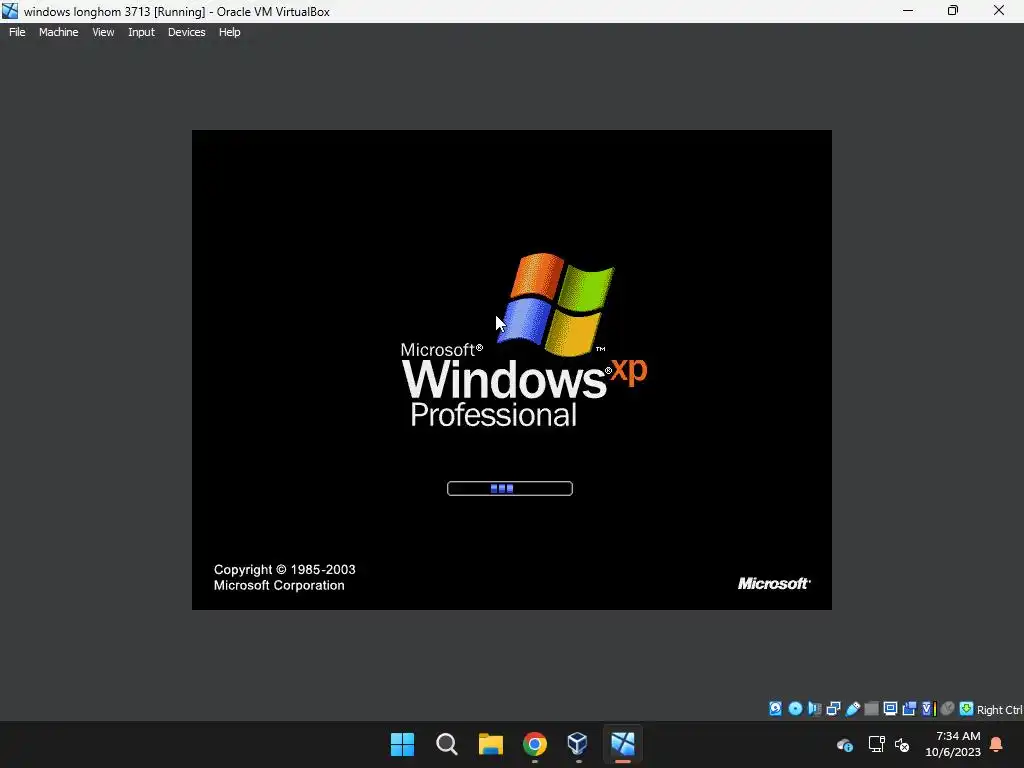Click the overlapping screens recording status icon

909,709
